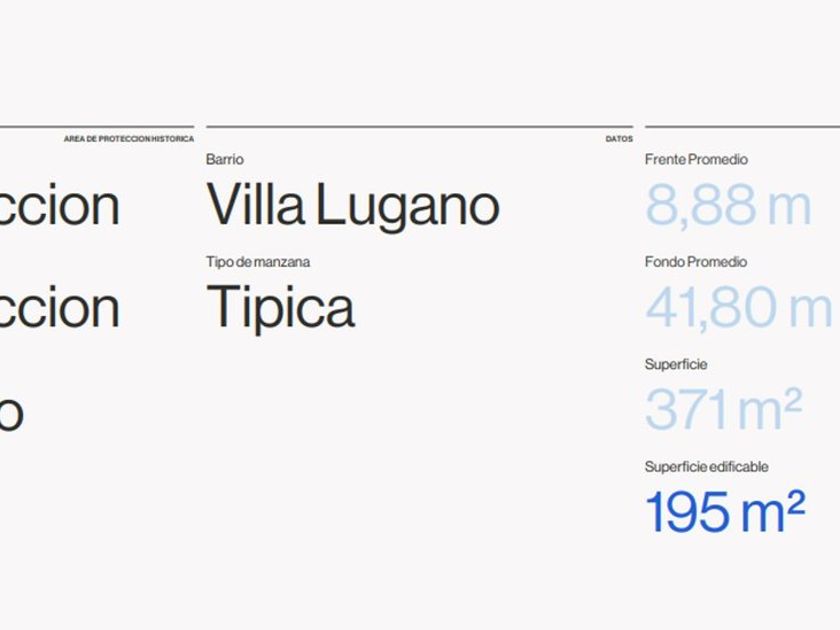The image size is (840, 630).
Task: Select the 8,88 m frontage value
Action: tap(727, 205)
